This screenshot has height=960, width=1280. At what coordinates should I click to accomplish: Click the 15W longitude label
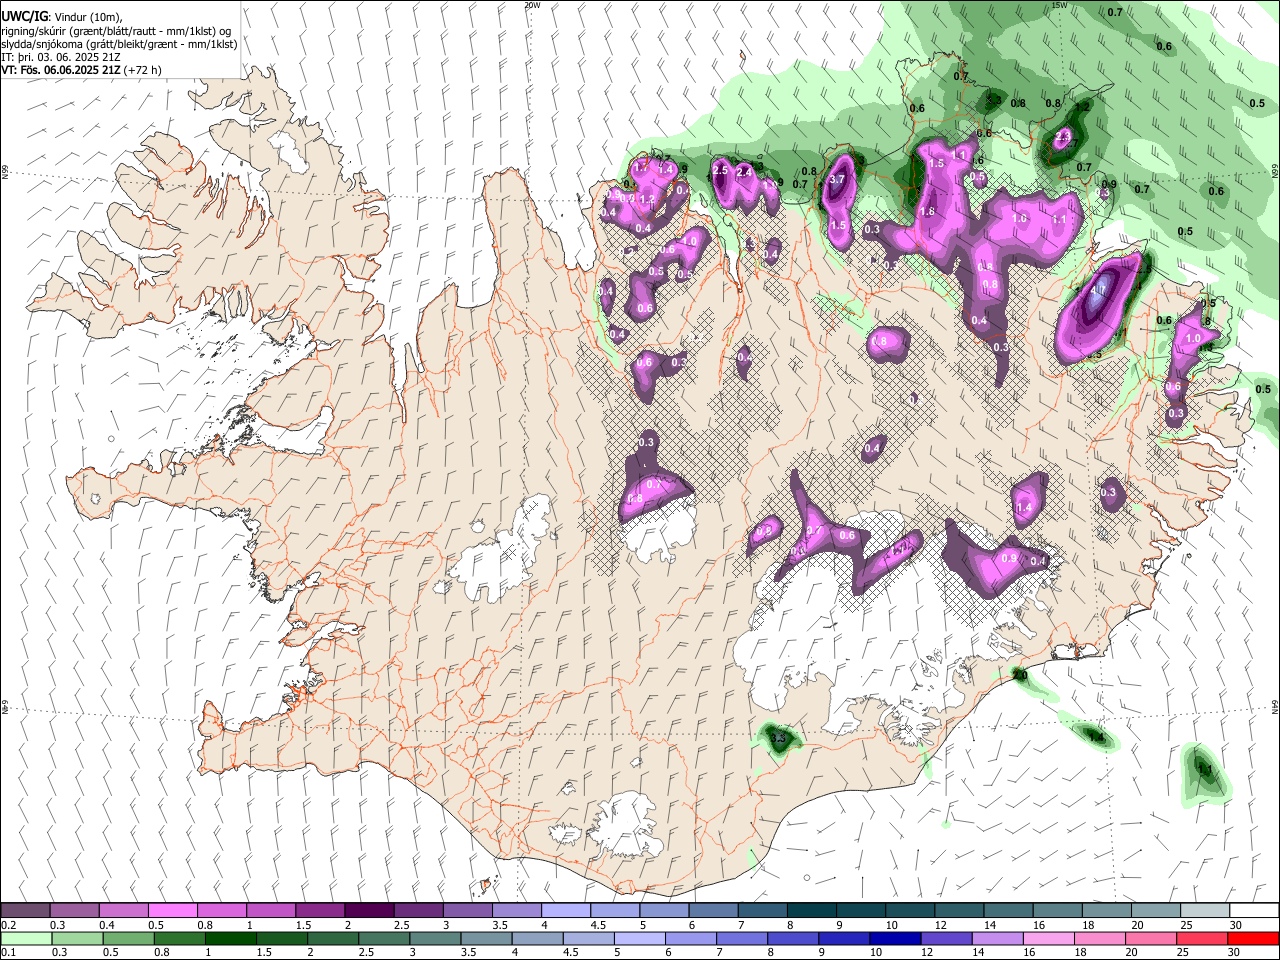tap(1060, 5)
